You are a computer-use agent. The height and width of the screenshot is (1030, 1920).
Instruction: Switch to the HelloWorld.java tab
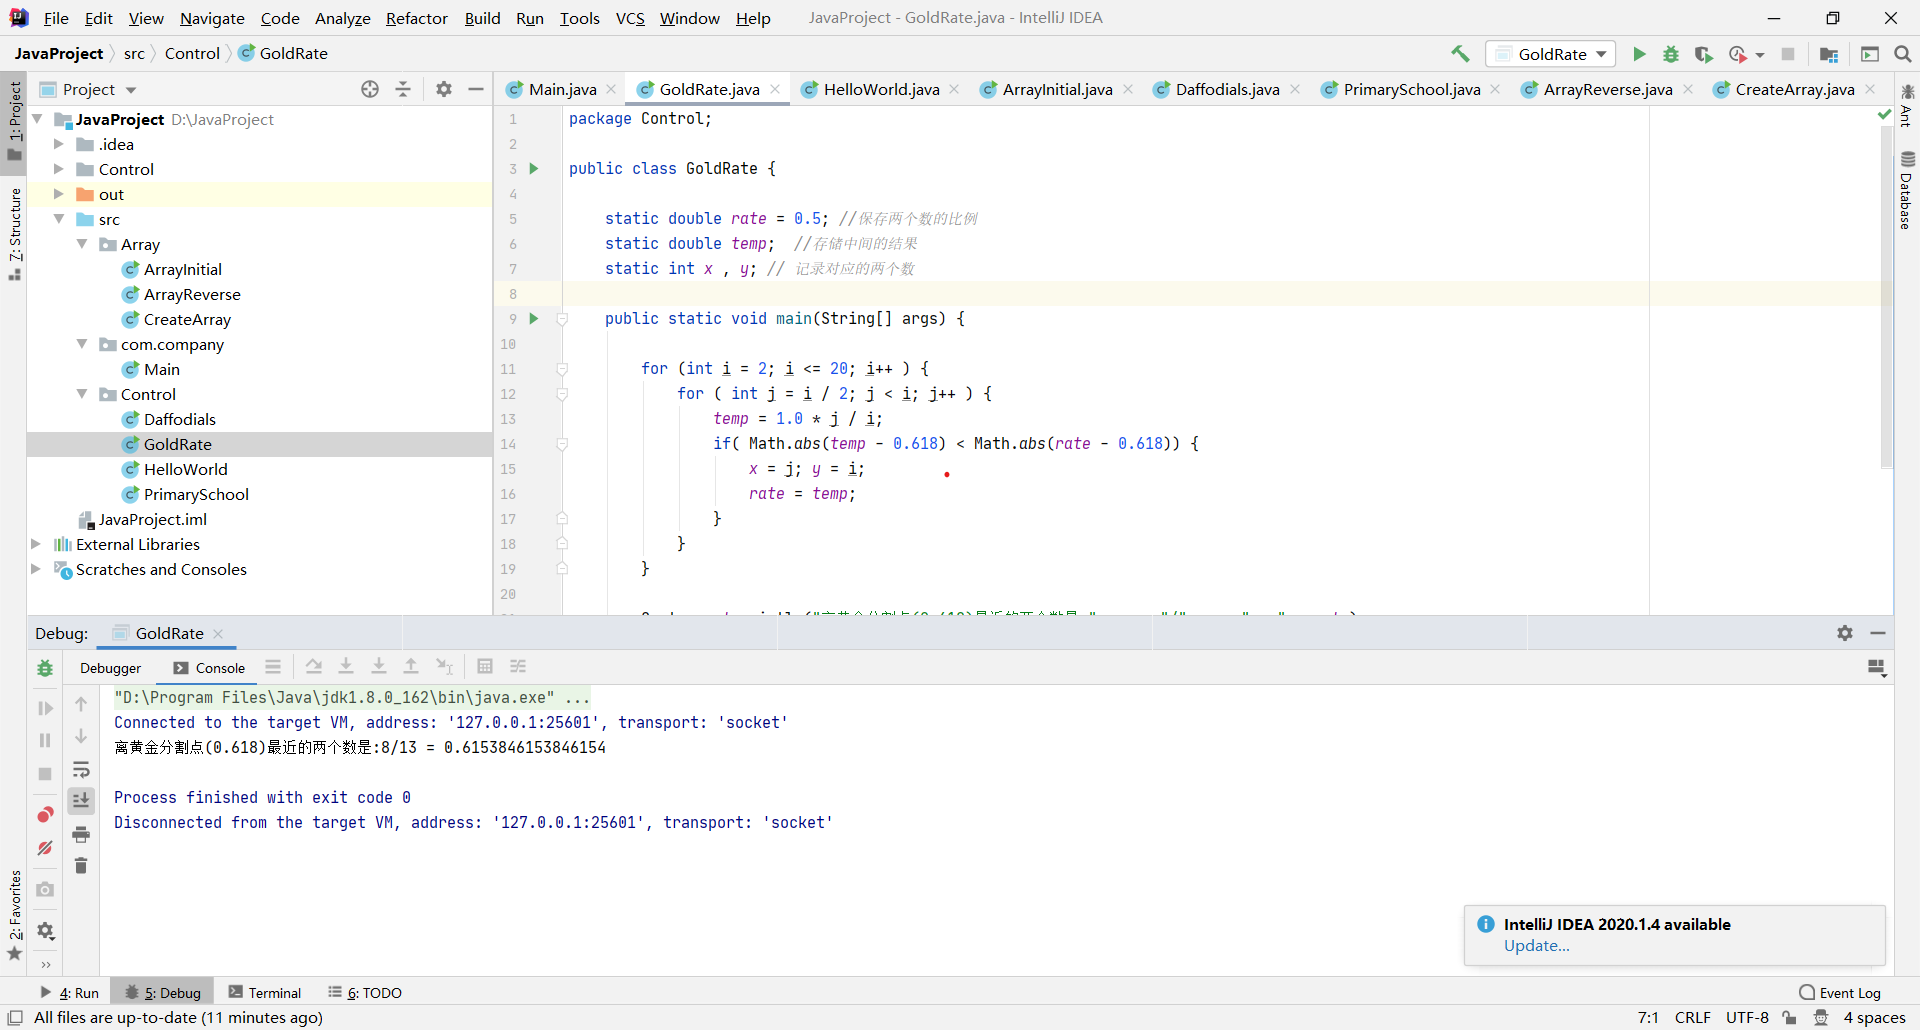(881, 89)
